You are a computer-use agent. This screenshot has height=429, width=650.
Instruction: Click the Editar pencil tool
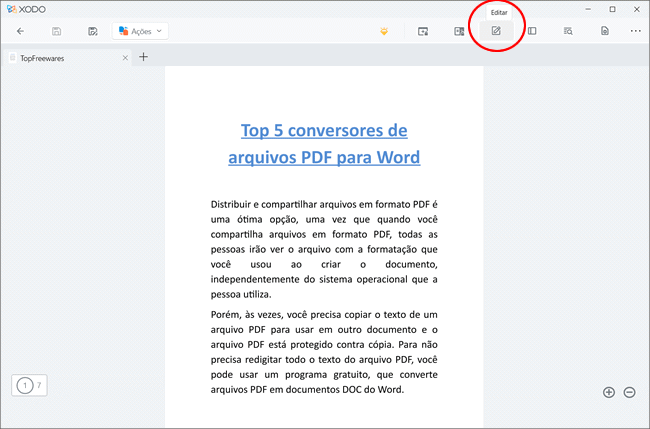[x=495, y=31]
